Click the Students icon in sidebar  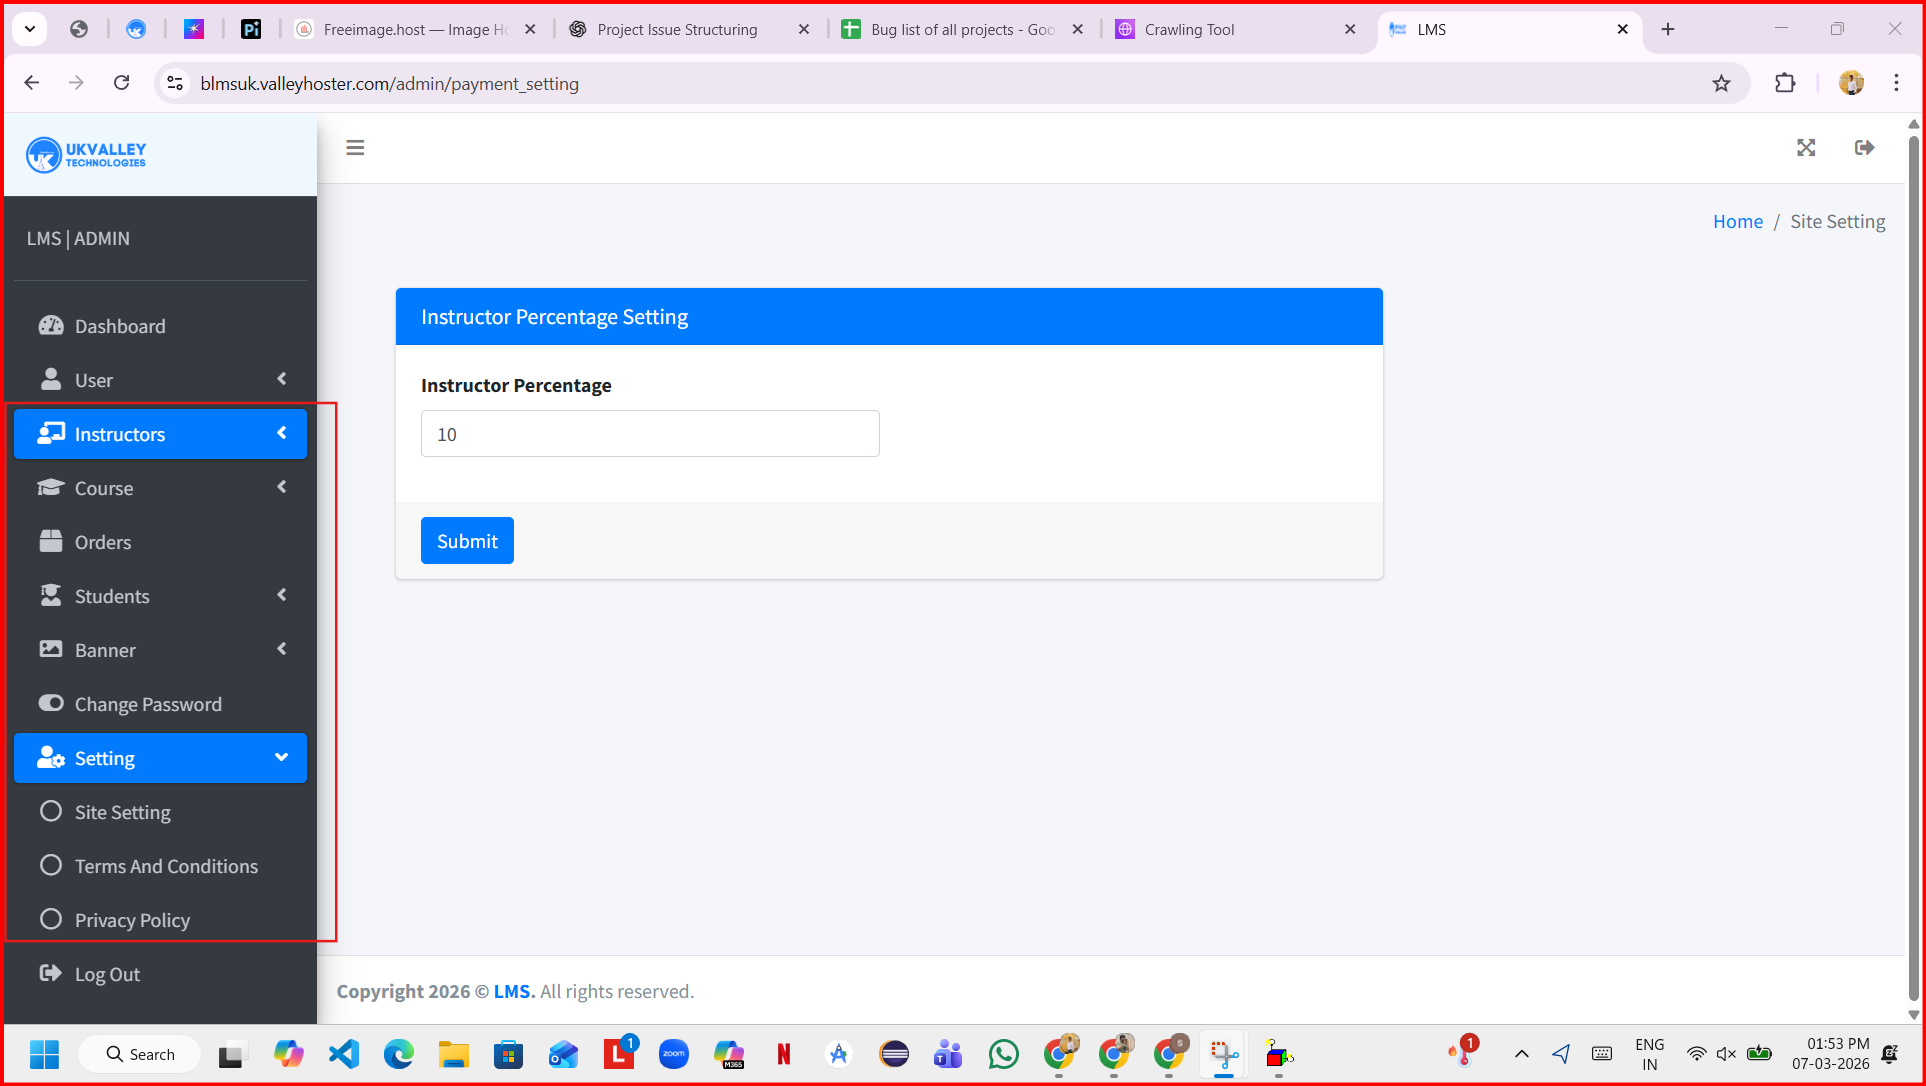[51, 596]
